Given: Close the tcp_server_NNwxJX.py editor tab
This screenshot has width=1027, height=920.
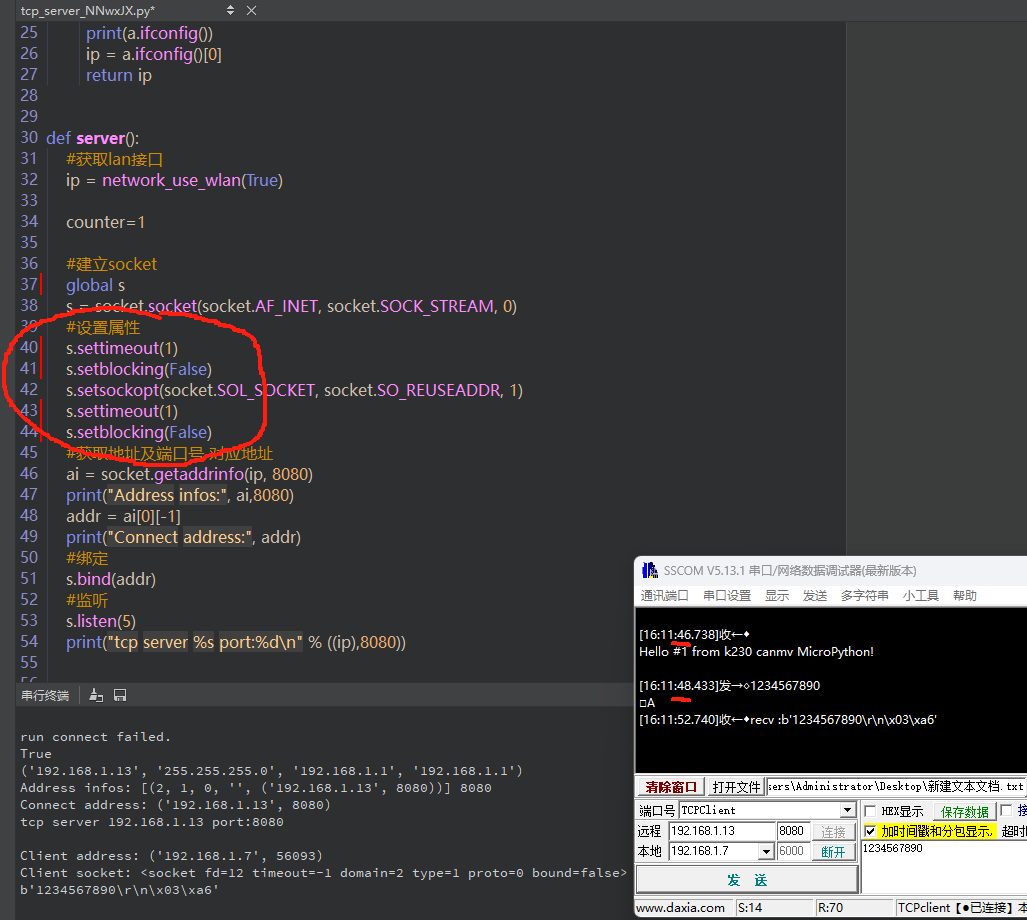Looking at the screenshot, I should point(250,11).
